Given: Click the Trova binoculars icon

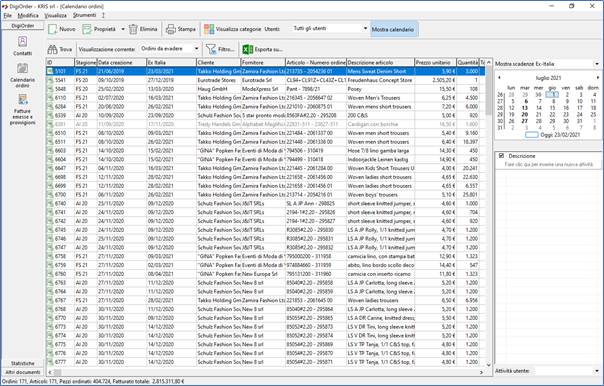Looking at the screenshot, I should [x=52, y=49].
